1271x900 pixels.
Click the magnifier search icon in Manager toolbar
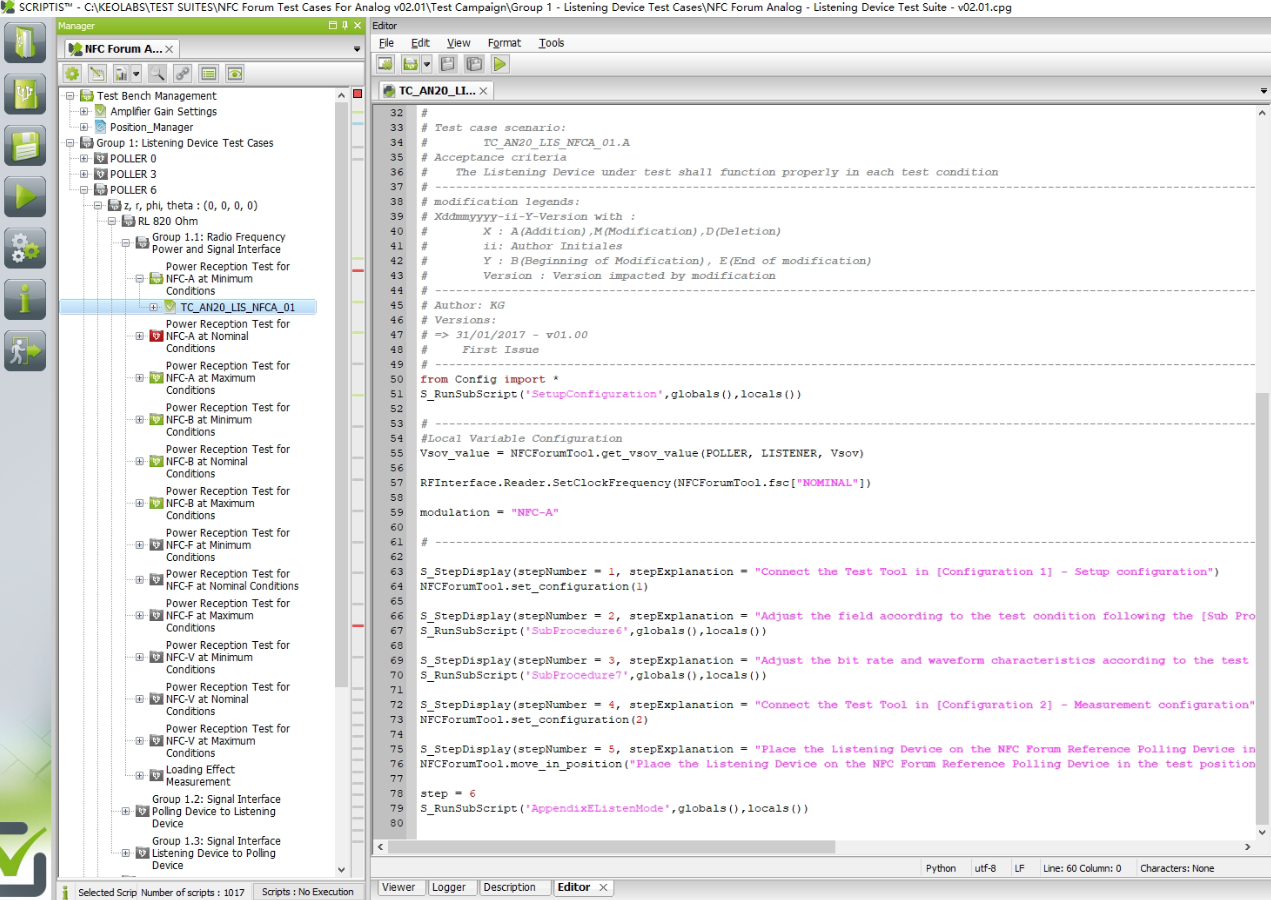(x=157, y=73)
